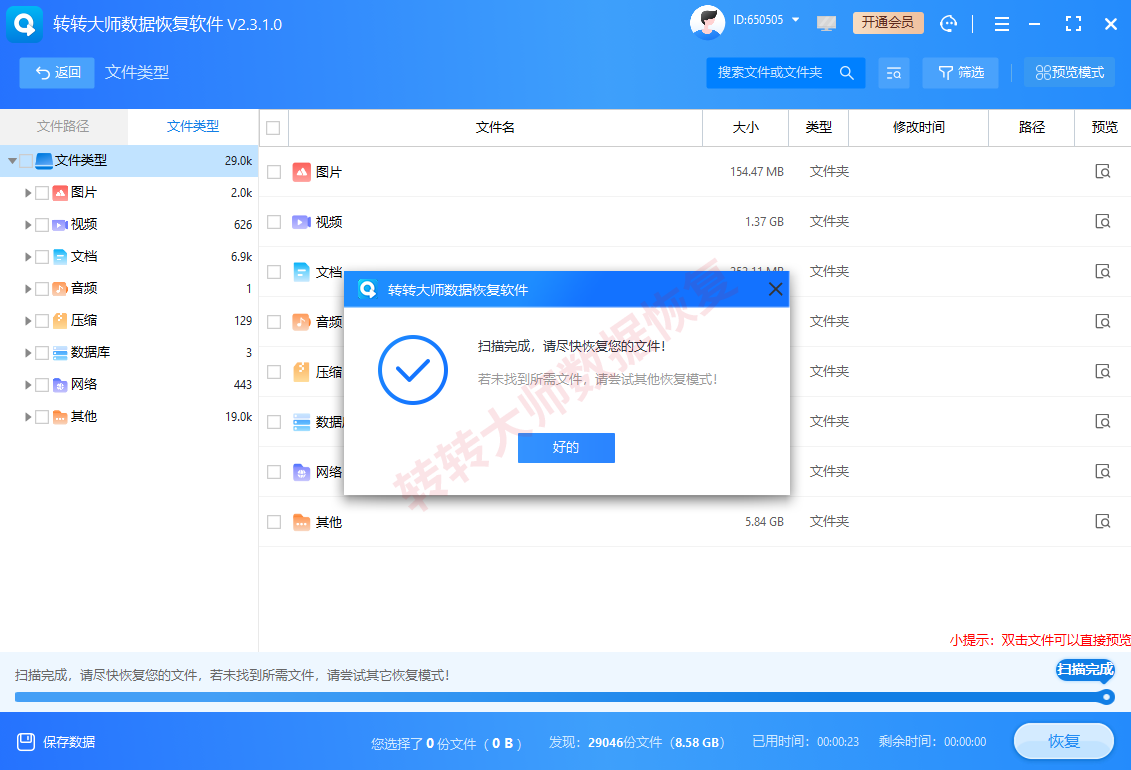Preview the 数据库 row with magnifier icon
This screenshot has height=770, width=1131.
1103,421
